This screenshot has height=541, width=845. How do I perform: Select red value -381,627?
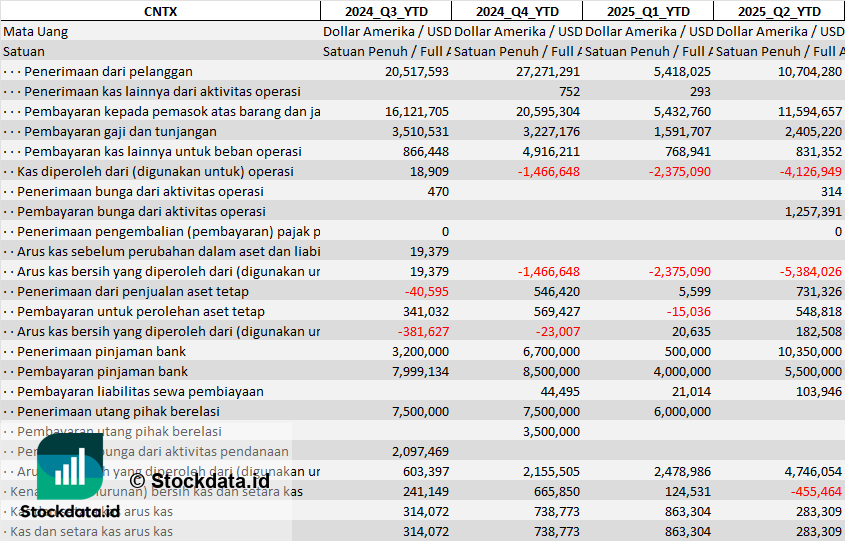click(423, 331)
